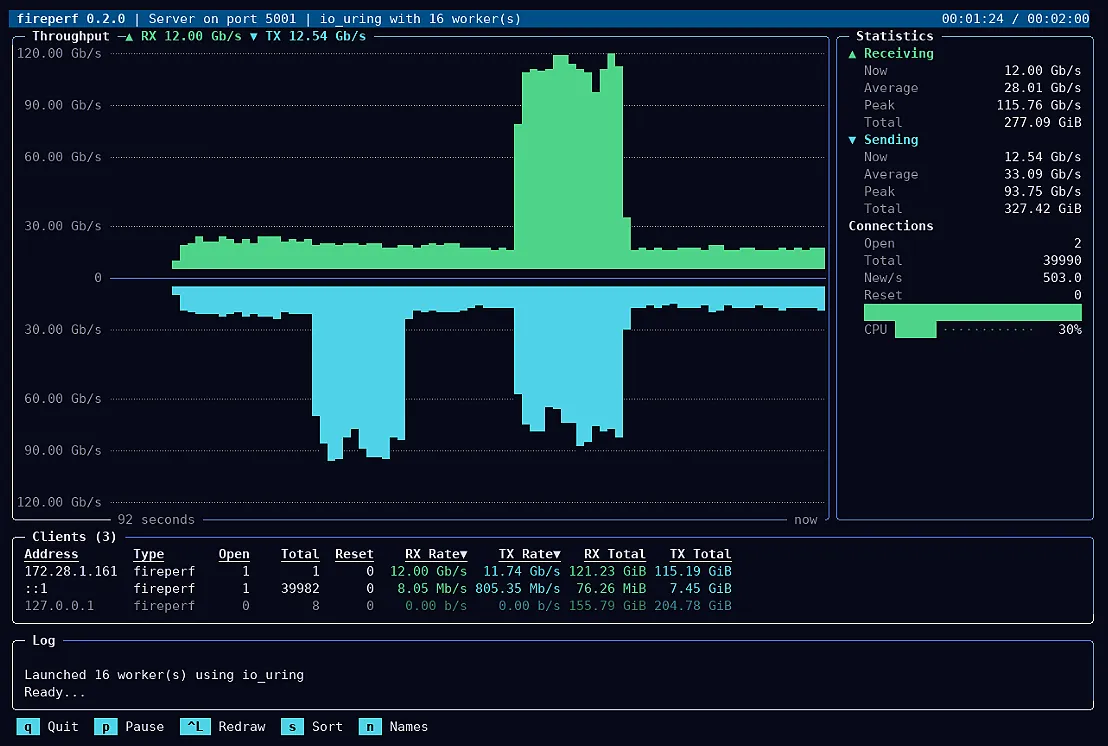The height and width of the screenshot is (746, 1108).
Task: Click the CPU 30% value
Action: tap(1070, 329)
